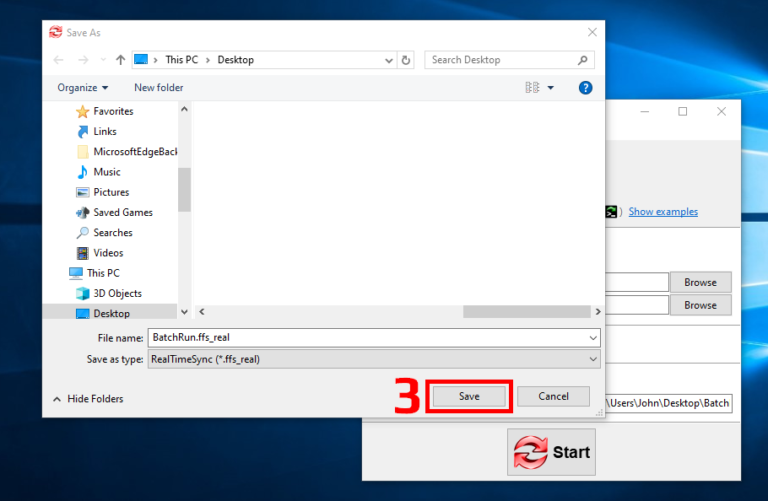Click the command line path field in RealTimeSync
The width and height of the screenshot is (768, 501).
pyautogui.click(x=669, y=403)
